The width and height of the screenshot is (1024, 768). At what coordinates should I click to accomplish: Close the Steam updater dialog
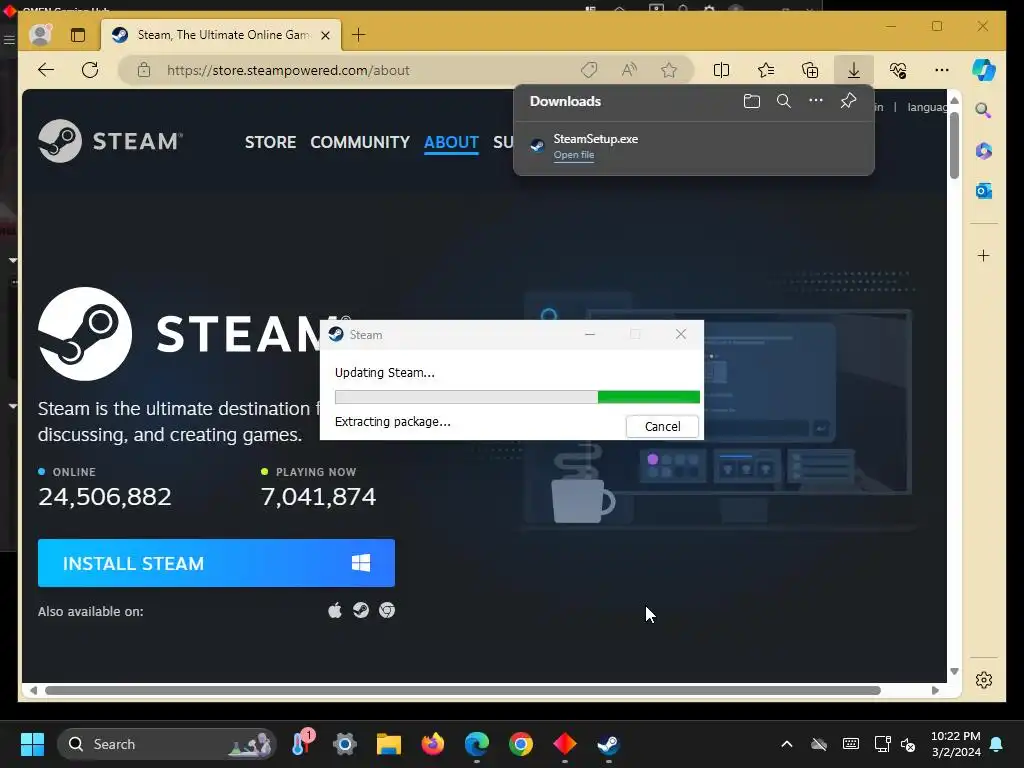pyautogui.click(x=680, y=334)
